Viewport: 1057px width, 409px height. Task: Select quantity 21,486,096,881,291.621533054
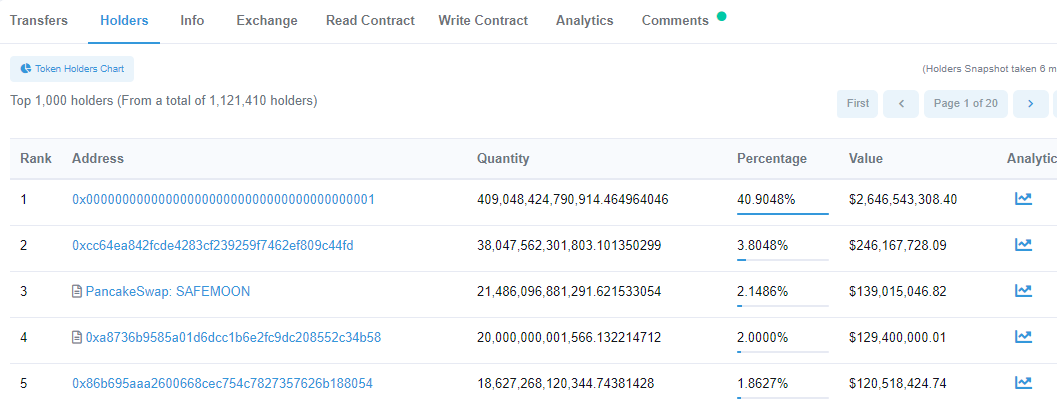[569, 292]
